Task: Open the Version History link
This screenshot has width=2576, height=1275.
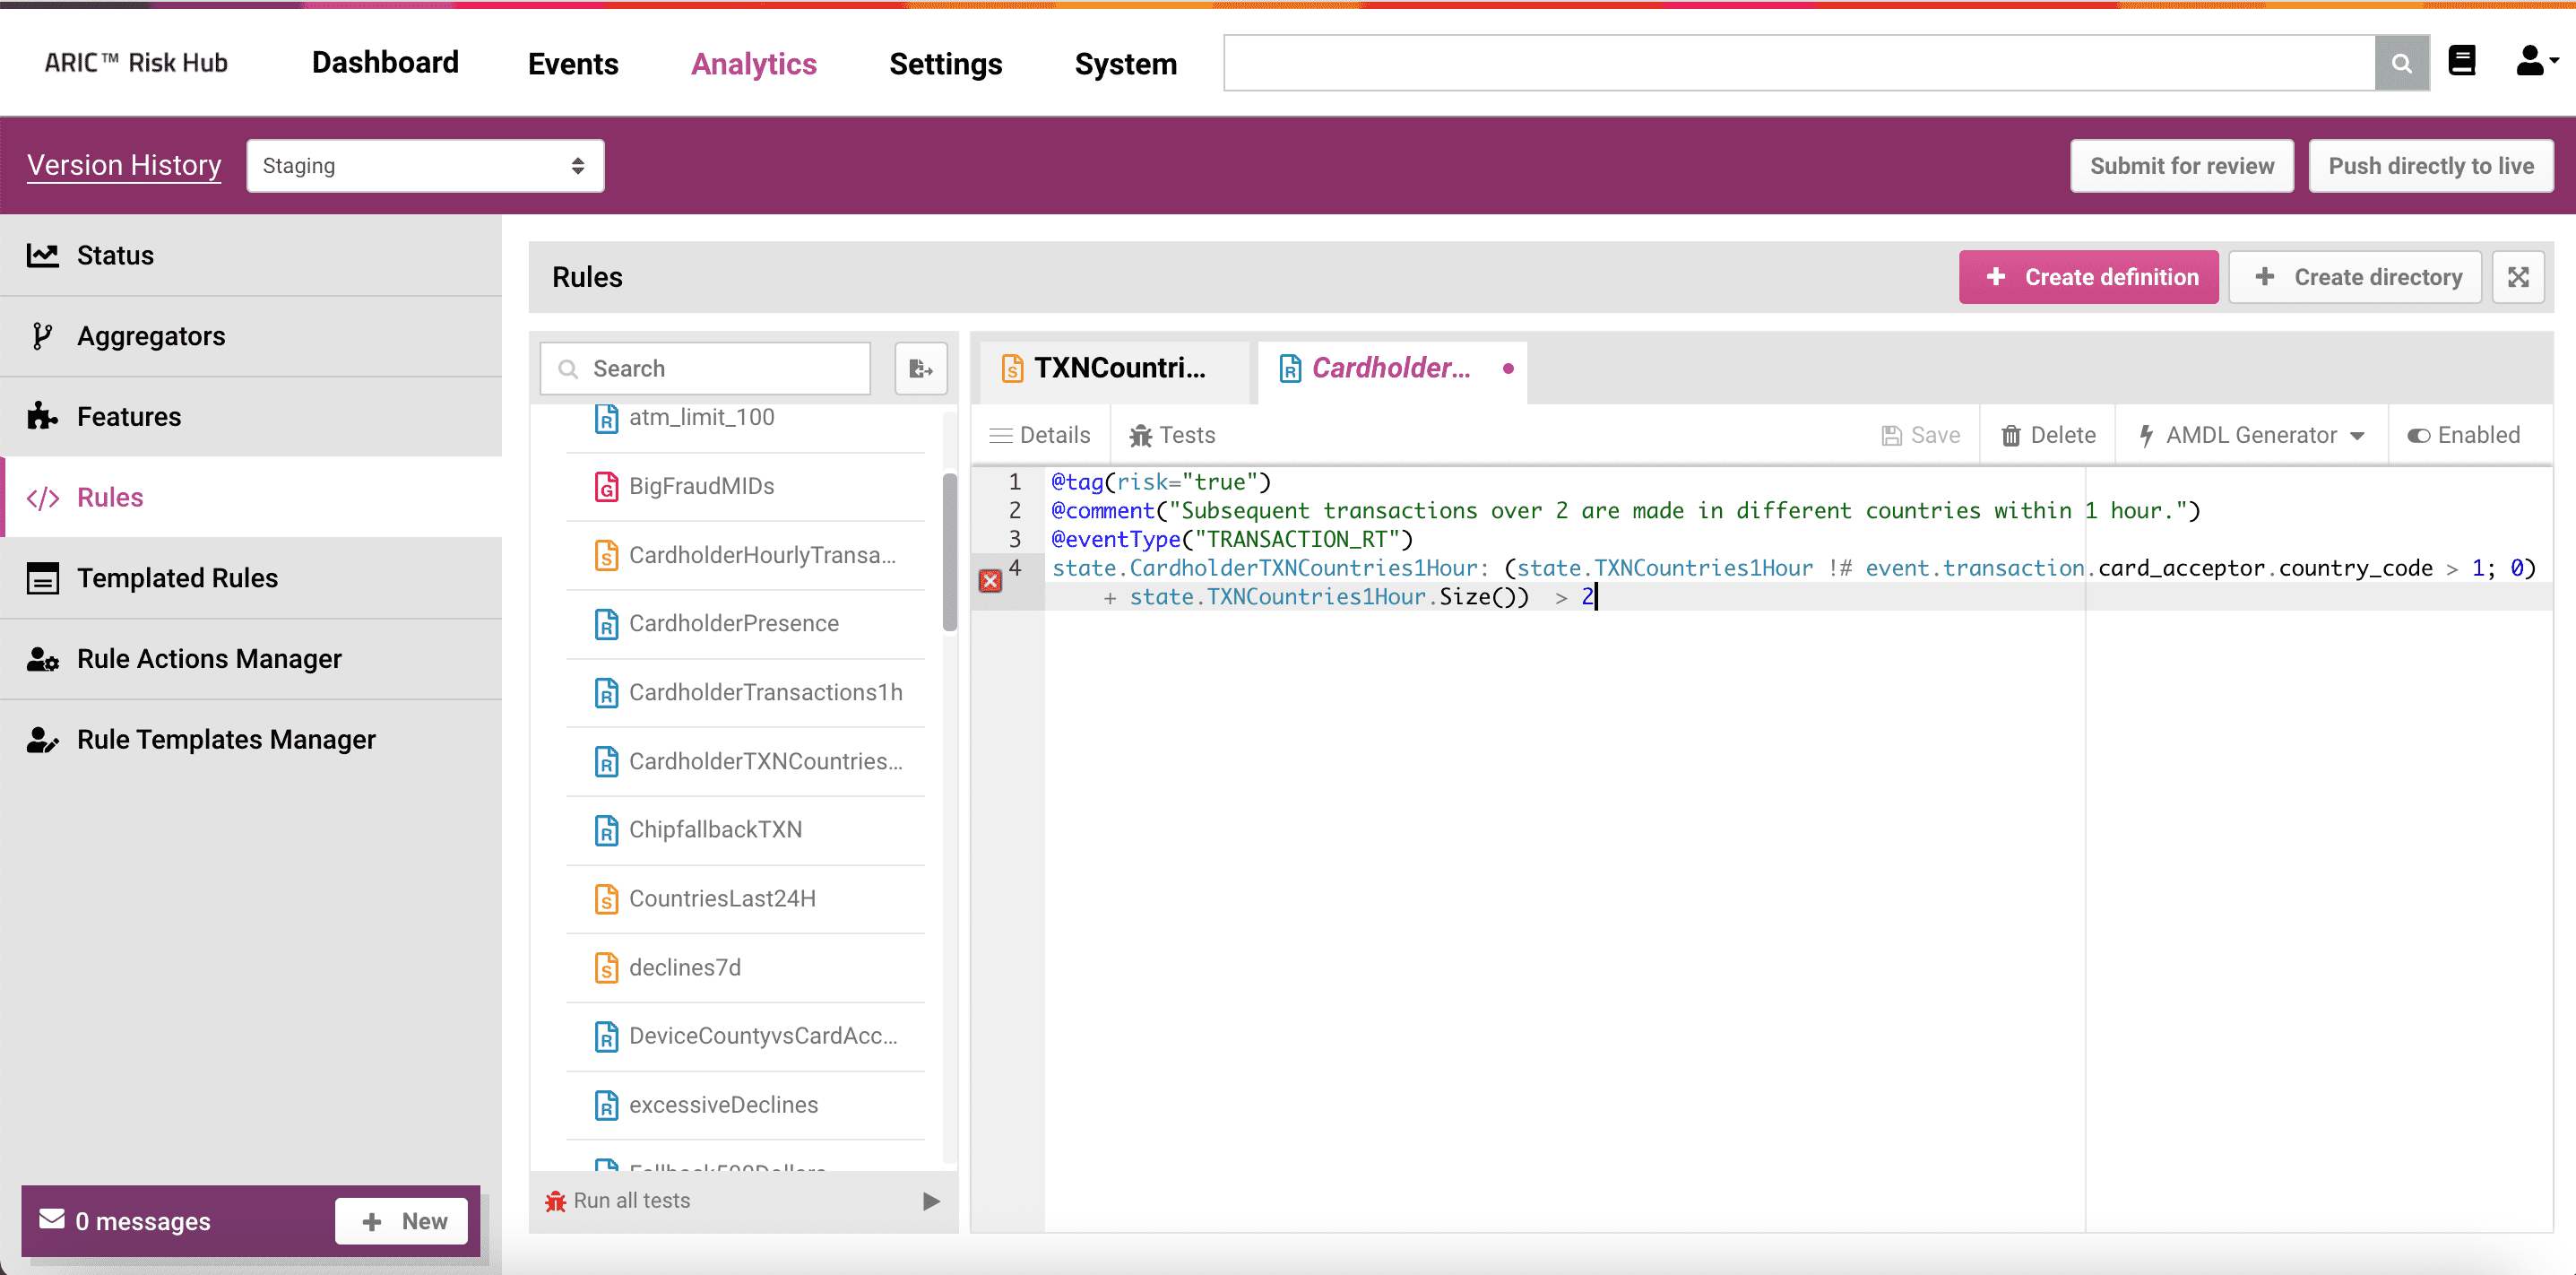Action: (124, 165)
